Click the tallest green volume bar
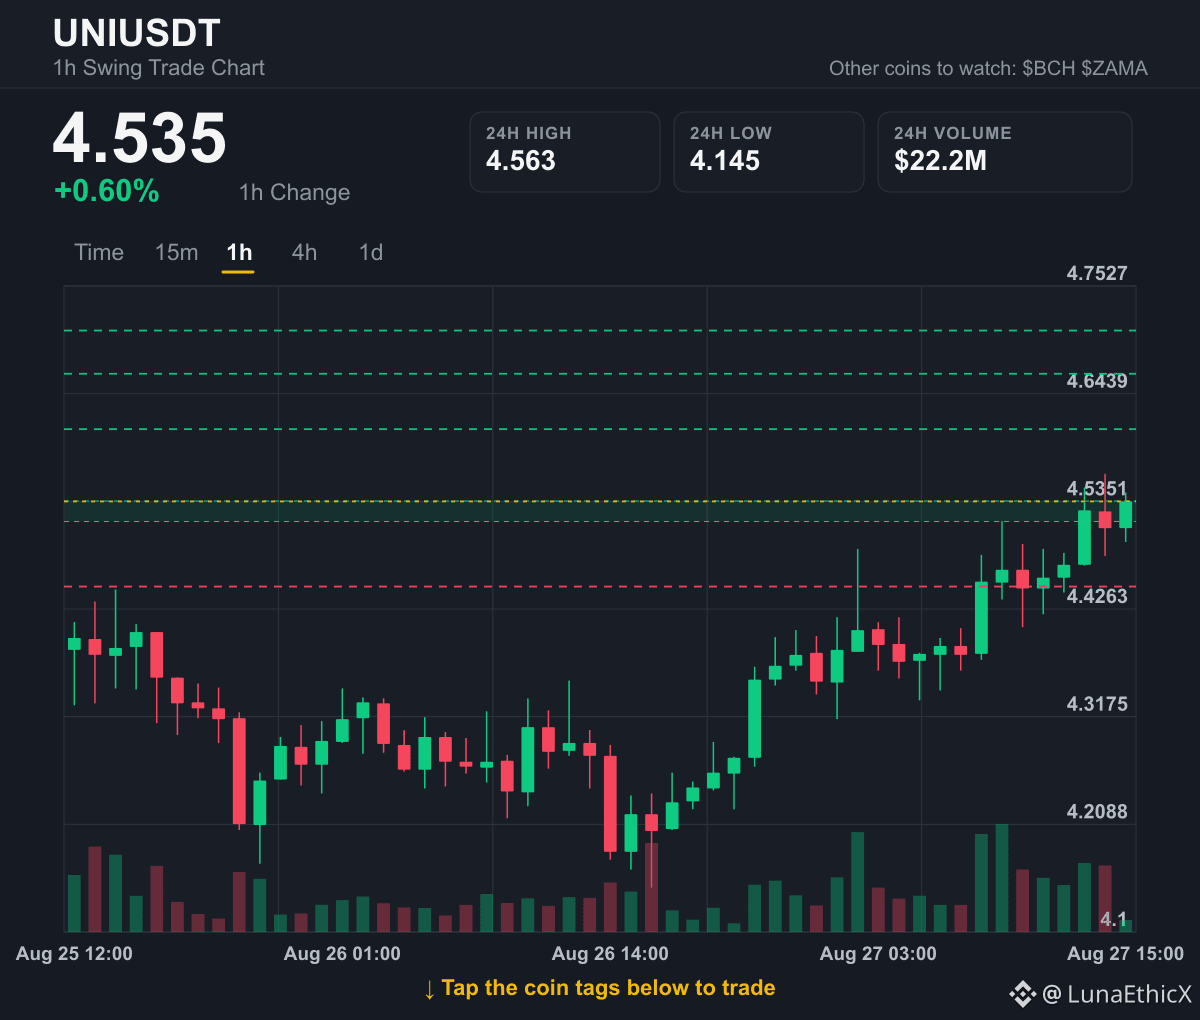This screenshot has width=1200, height=1020. (1002, 878)
